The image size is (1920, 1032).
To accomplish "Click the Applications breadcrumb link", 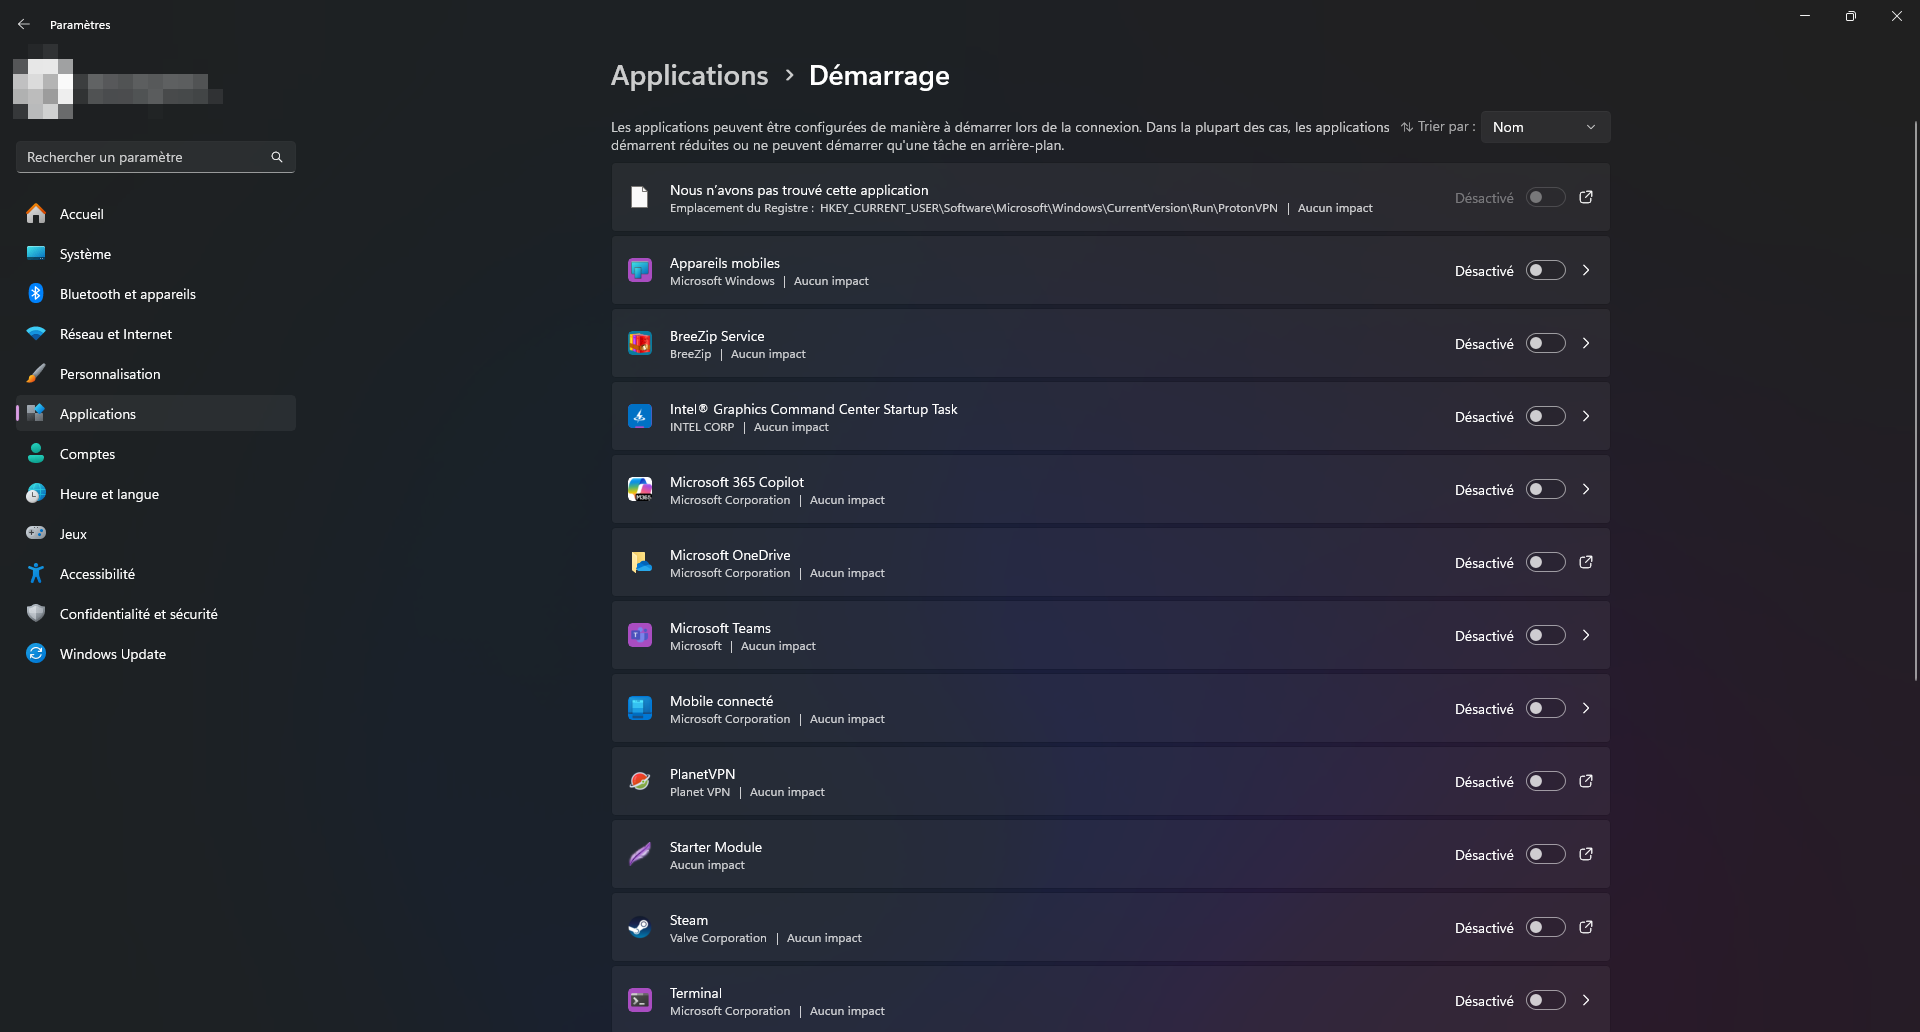I will [689, 76].
